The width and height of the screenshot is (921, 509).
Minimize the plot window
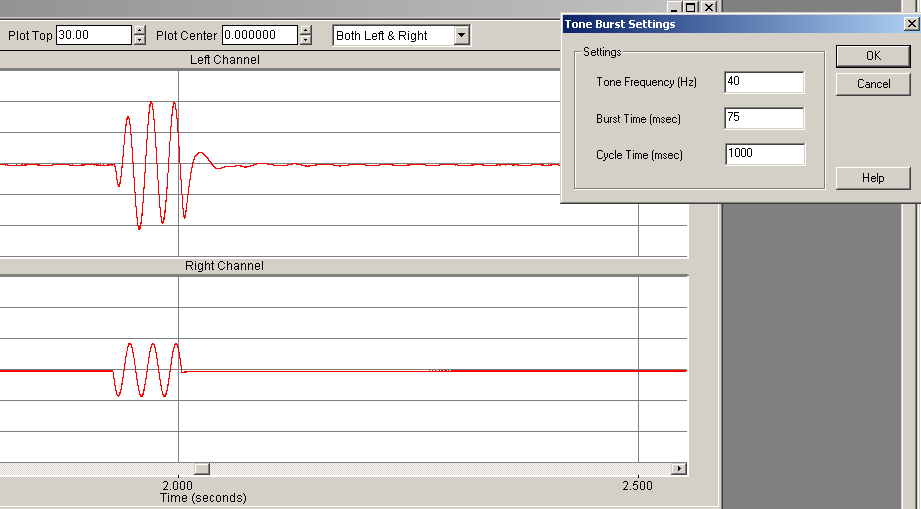click(674, 7)
